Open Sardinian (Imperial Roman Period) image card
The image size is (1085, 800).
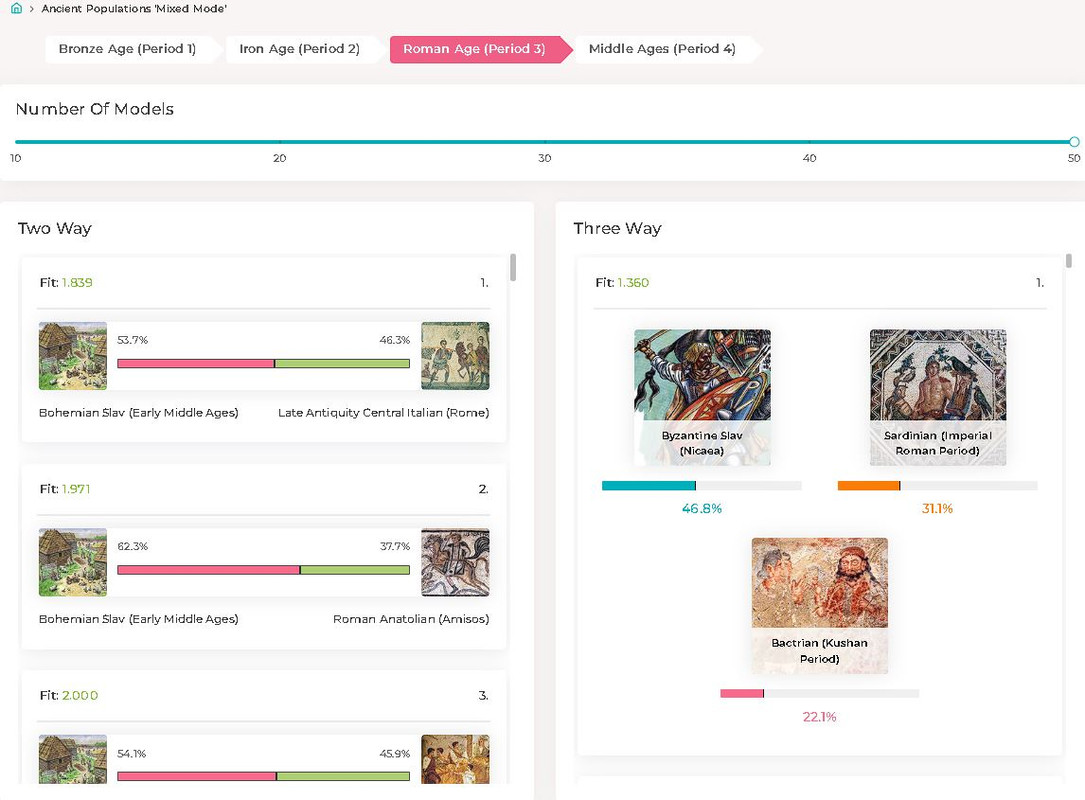[x=938, y=397]
